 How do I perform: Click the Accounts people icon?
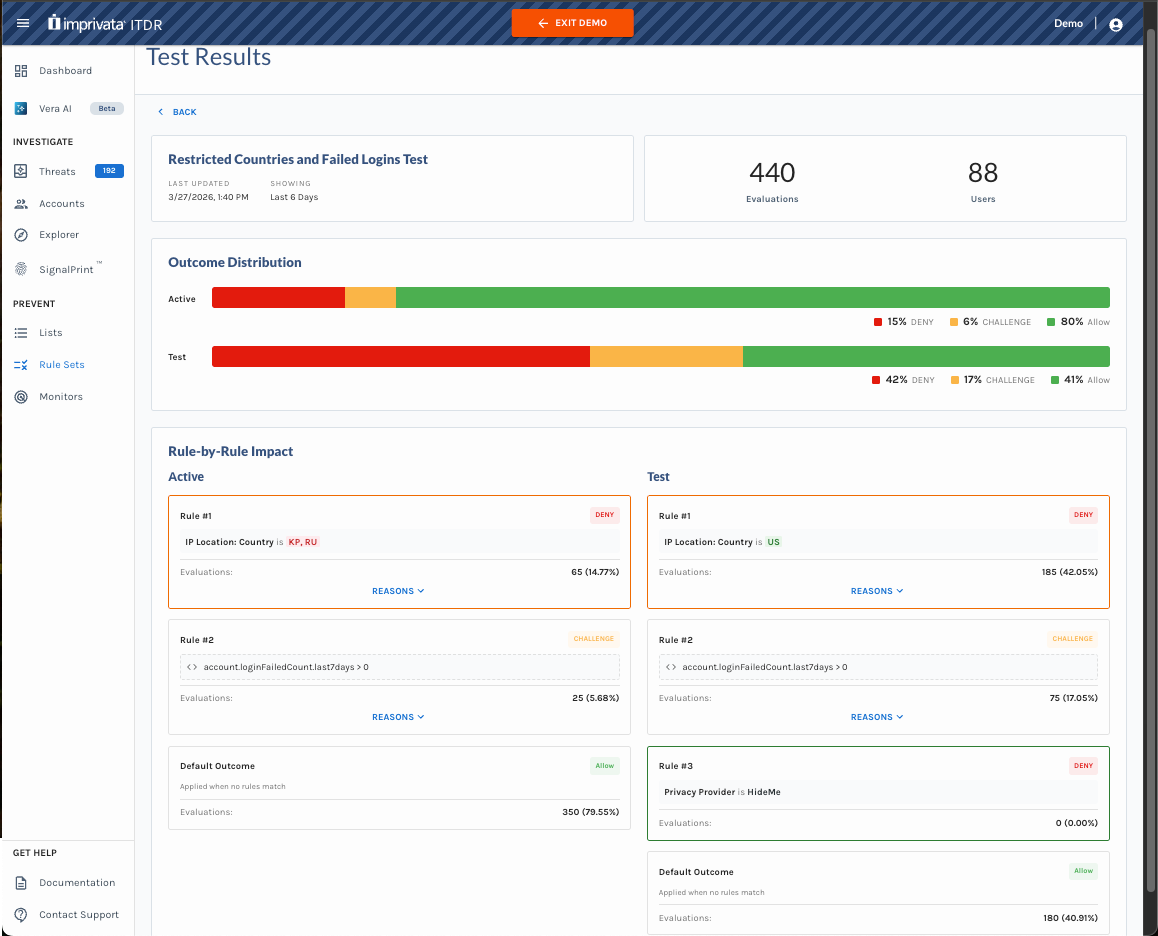21,204
